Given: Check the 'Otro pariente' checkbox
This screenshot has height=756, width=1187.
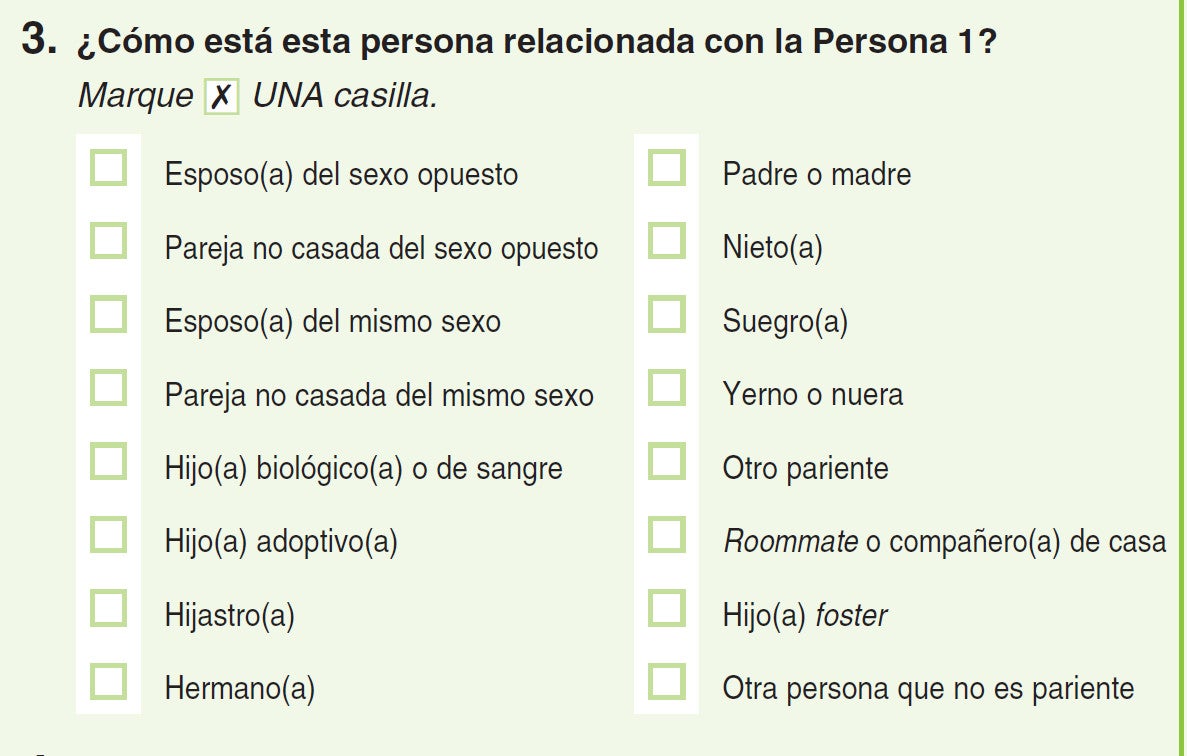Looking at the screenshot, I should point(667,461).
